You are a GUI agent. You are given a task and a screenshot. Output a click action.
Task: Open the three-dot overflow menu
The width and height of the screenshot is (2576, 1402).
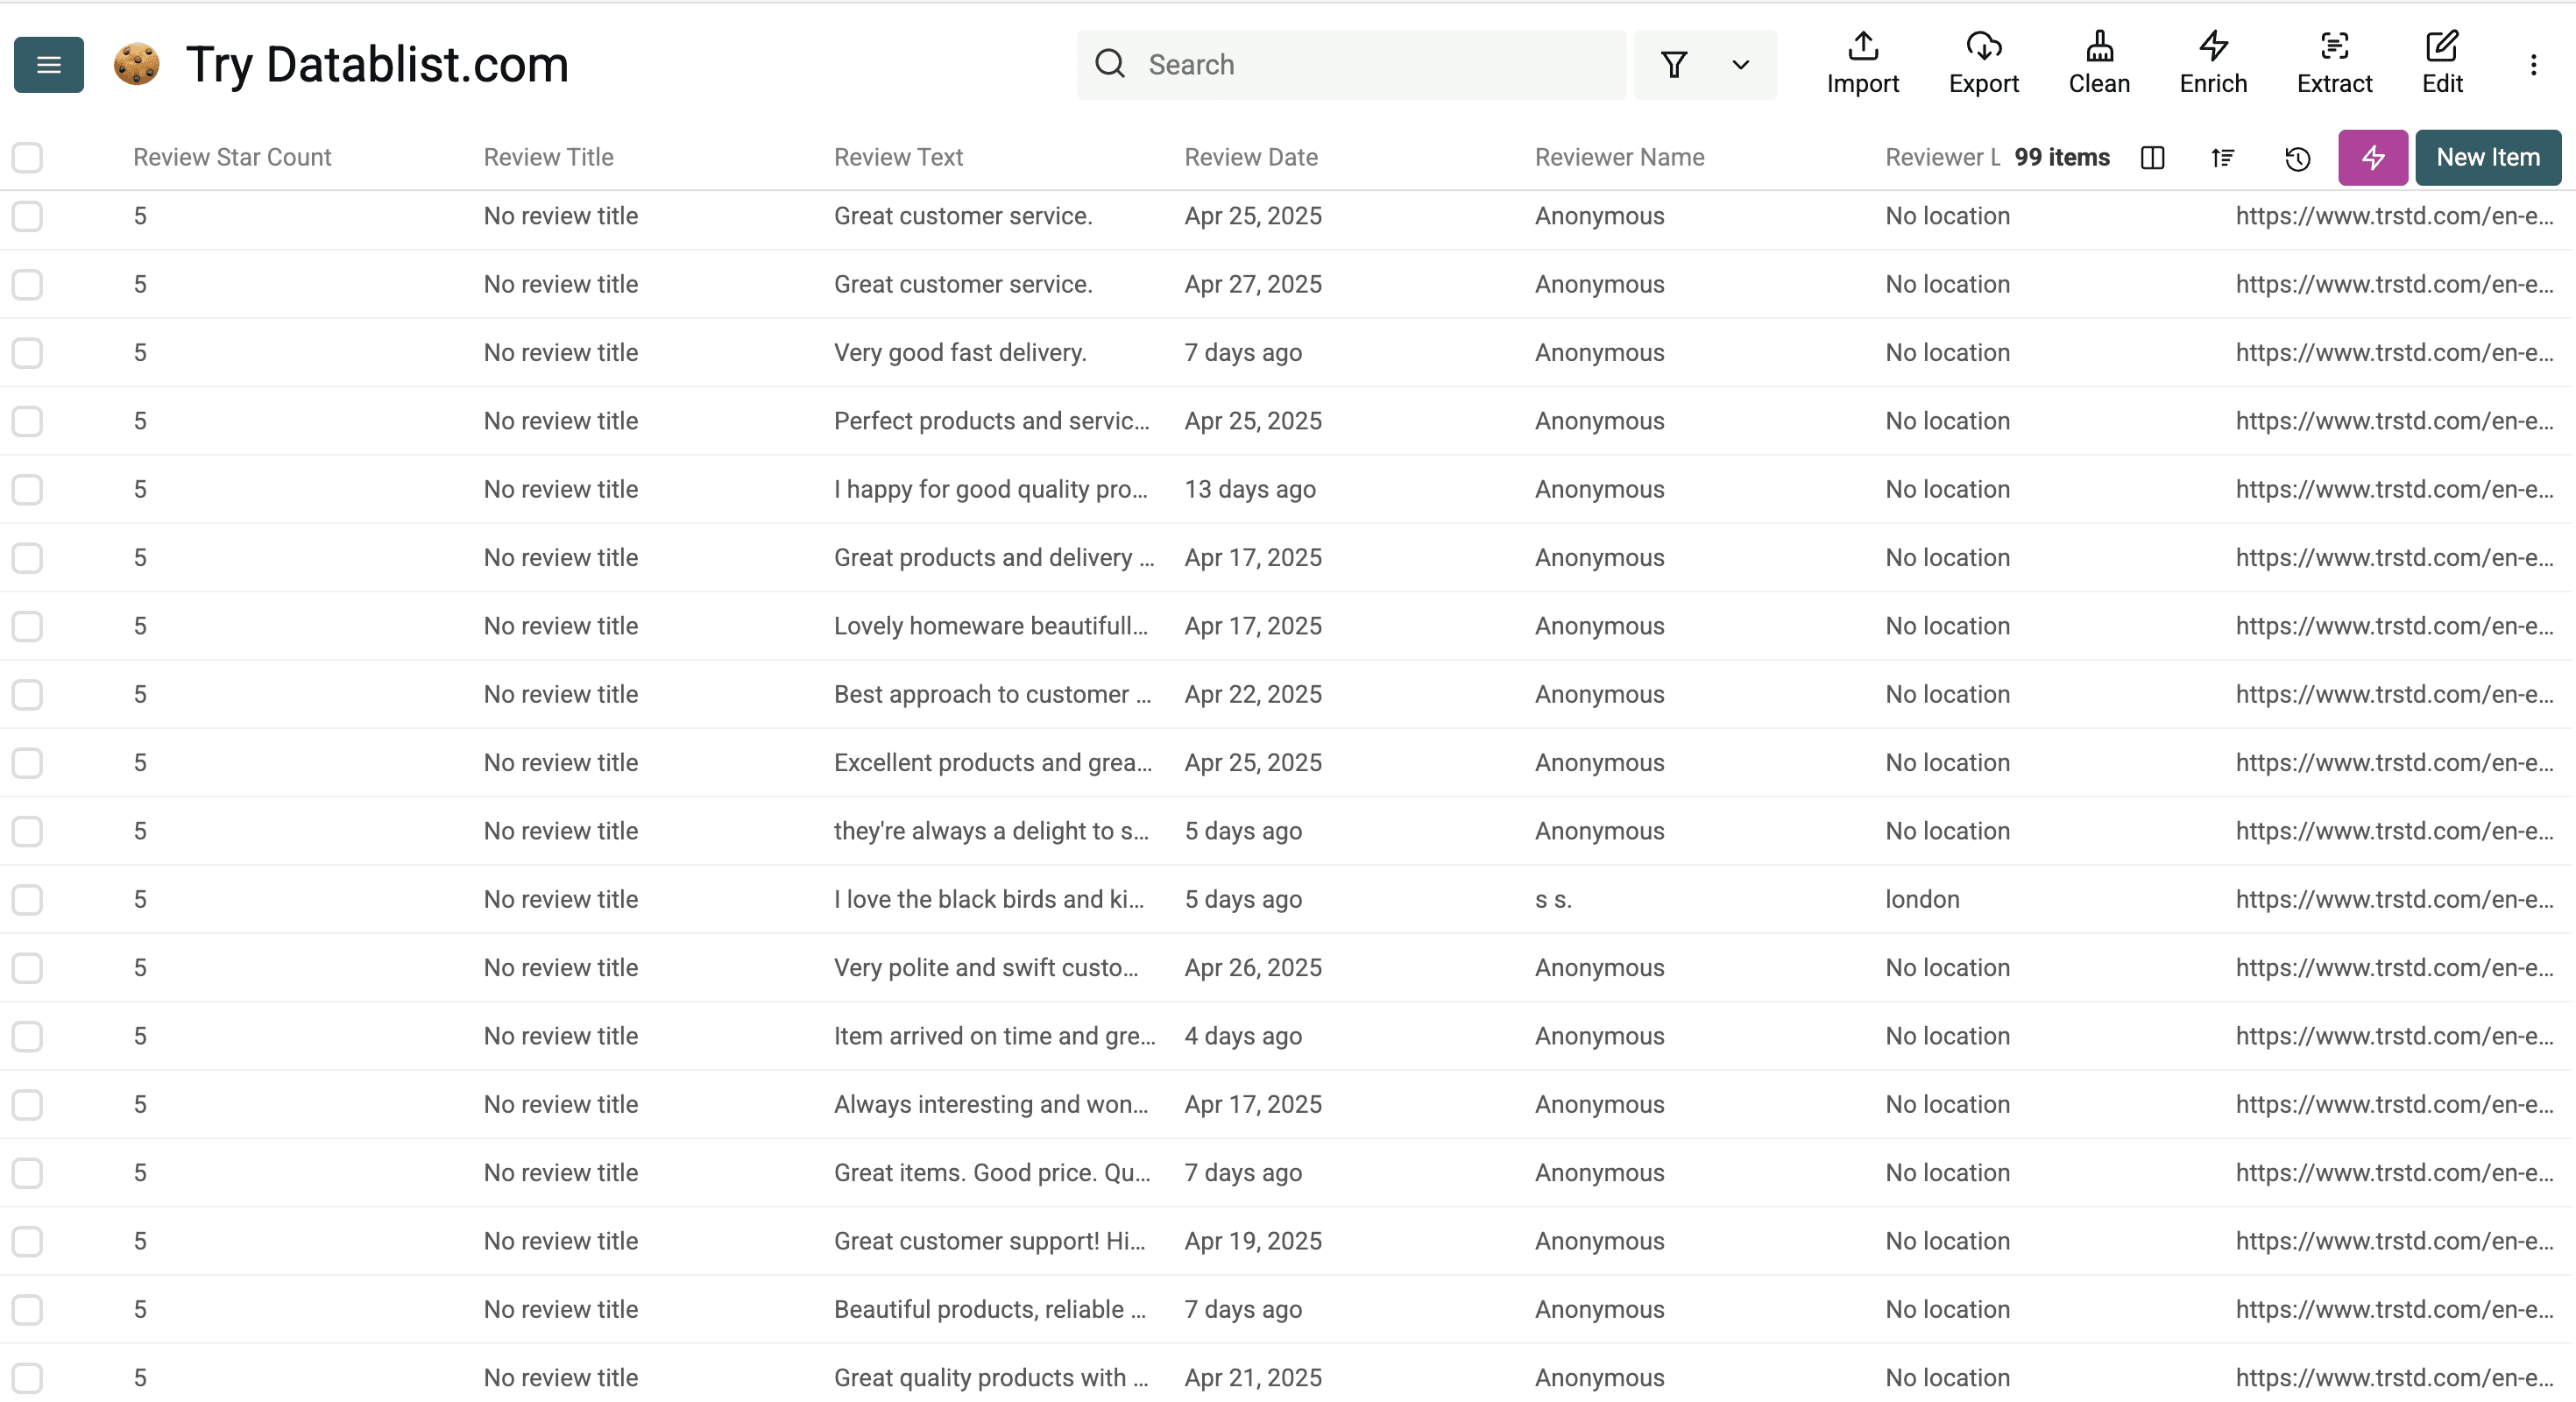(x=2535, y=64)
